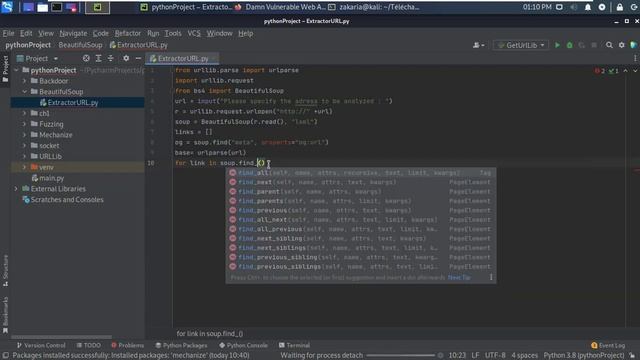Viewport: 640px width, 360px height.
Task: Open Kali applications menu icon
Action: (x=7, y=7)
